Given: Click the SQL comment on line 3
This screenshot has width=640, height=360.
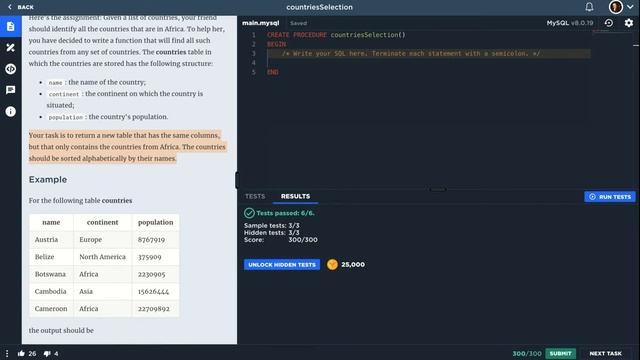Looking at the screenshot, I should (x=411, y=53).
